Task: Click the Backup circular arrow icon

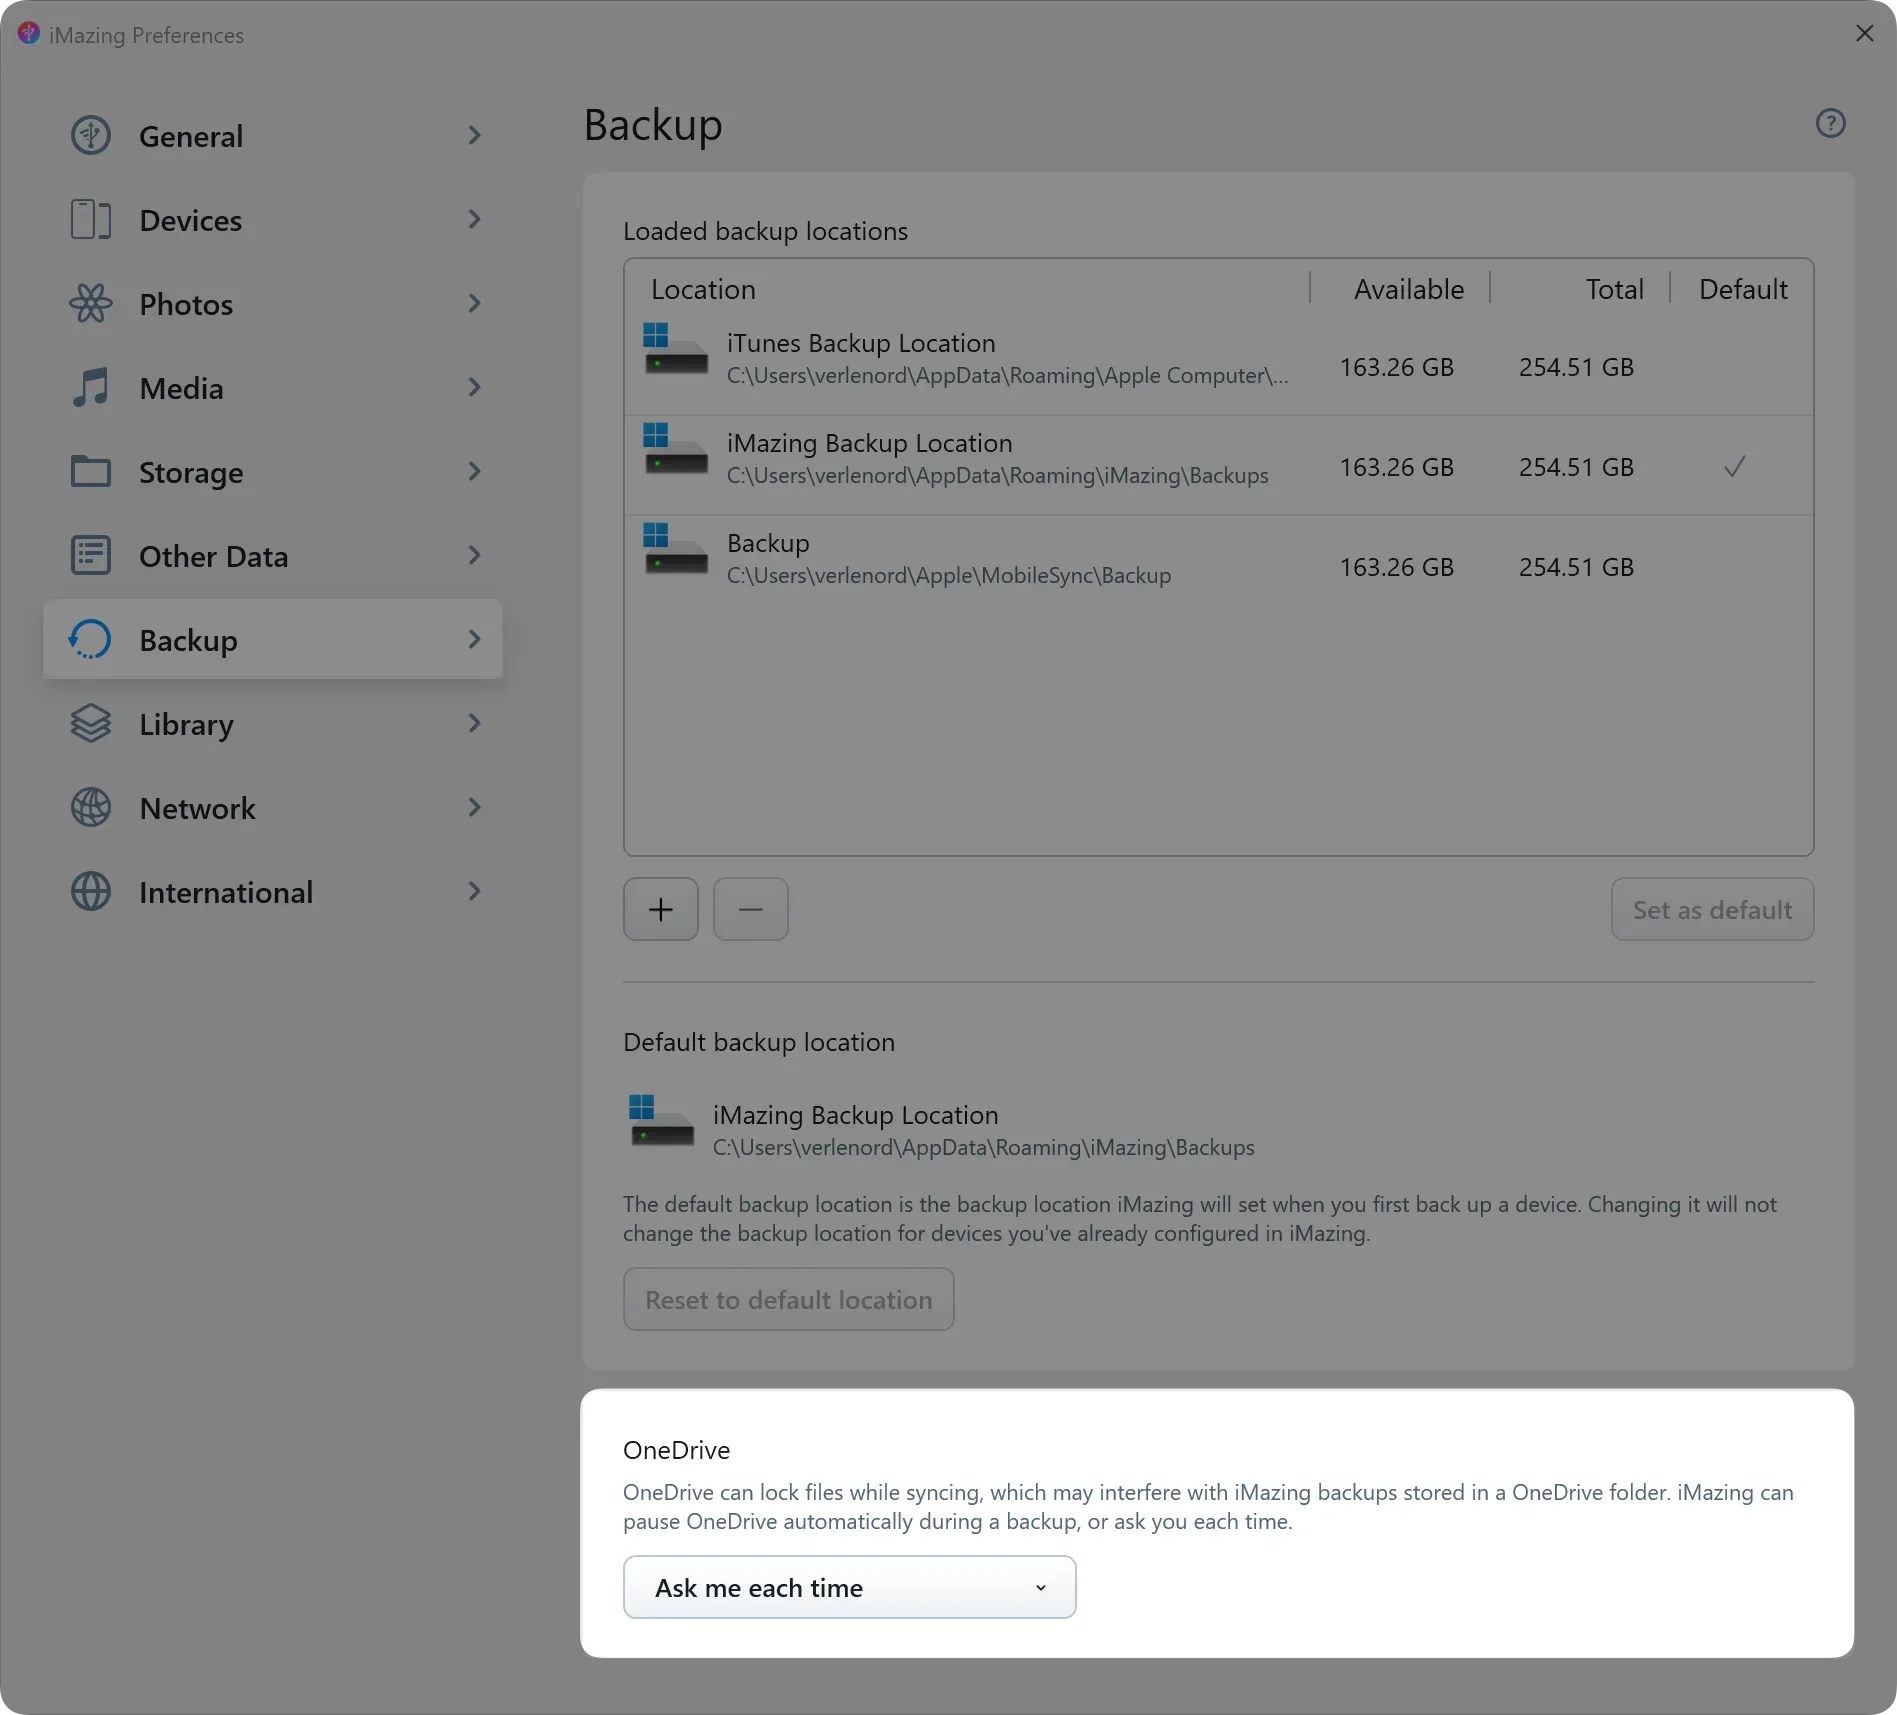Action: coord(91,639)
